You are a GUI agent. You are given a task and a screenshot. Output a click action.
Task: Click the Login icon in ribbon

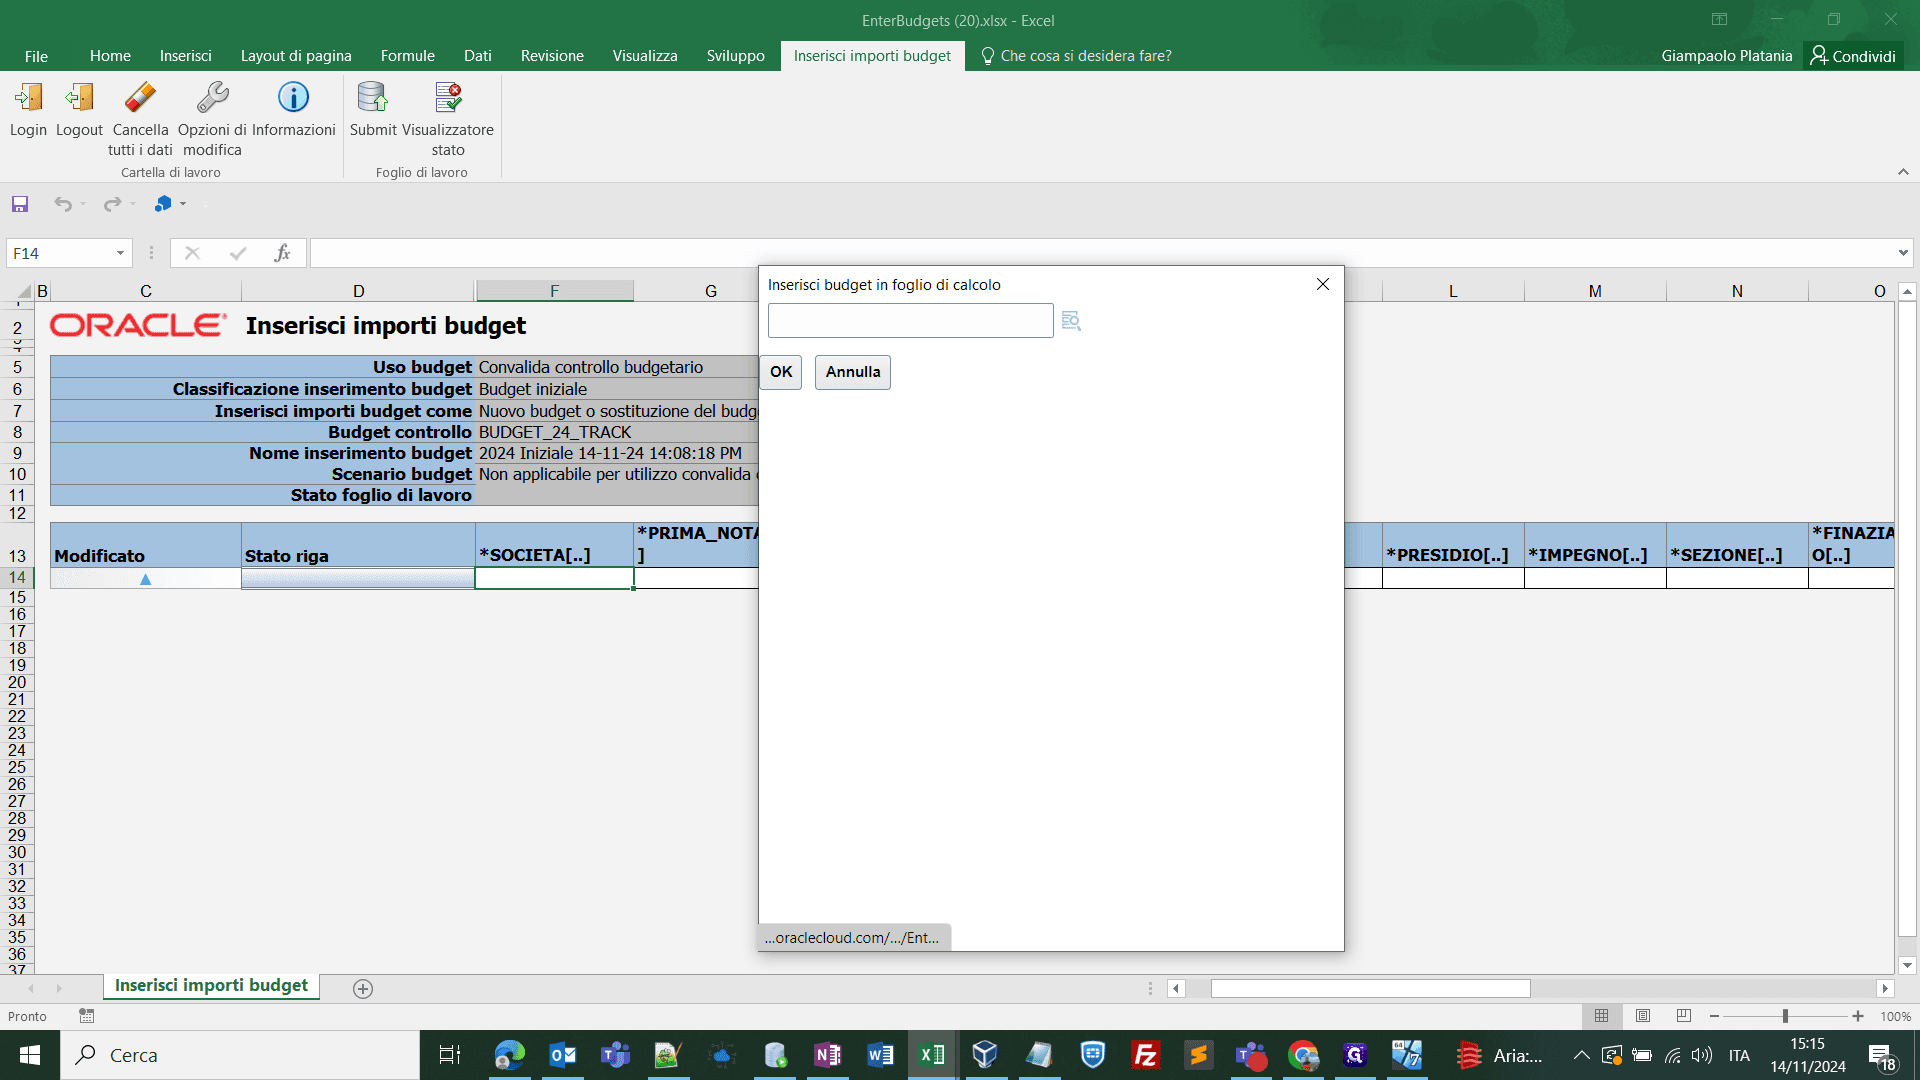[x=28, y=97]
